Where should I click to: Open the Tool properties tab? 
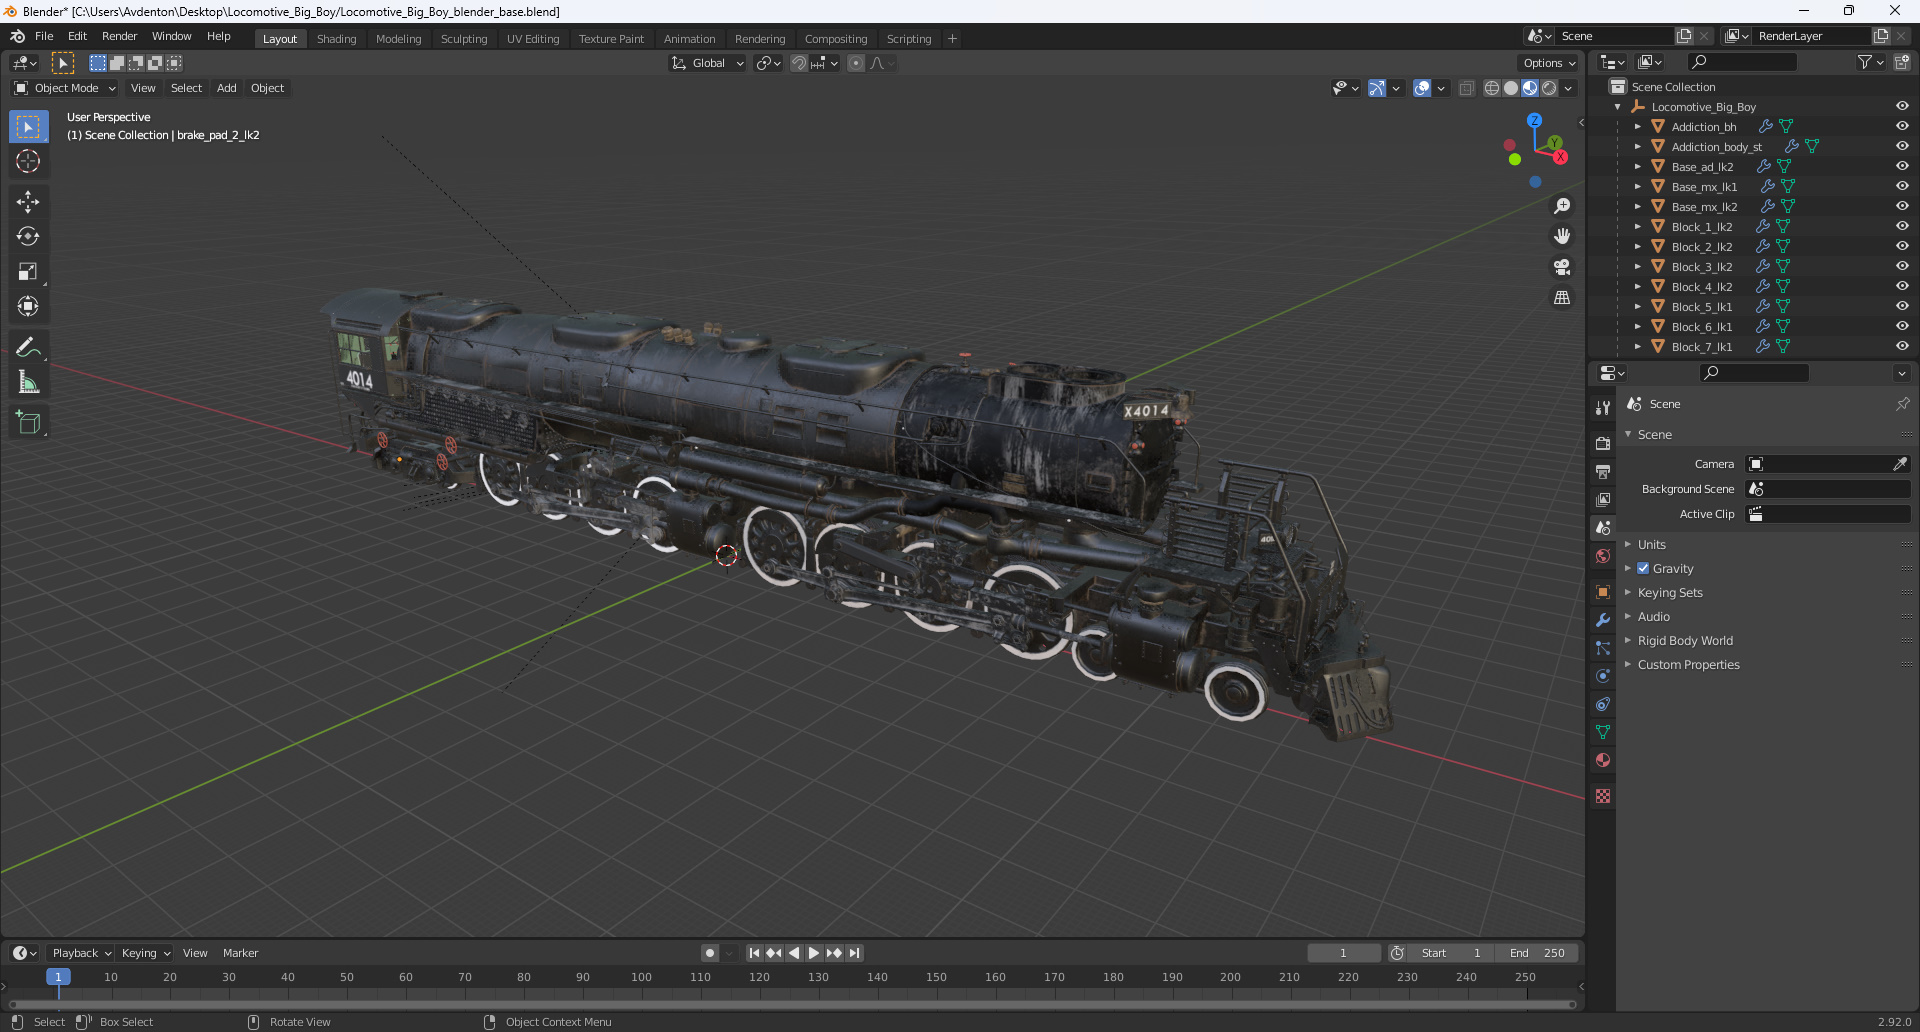pos(1603,408)
